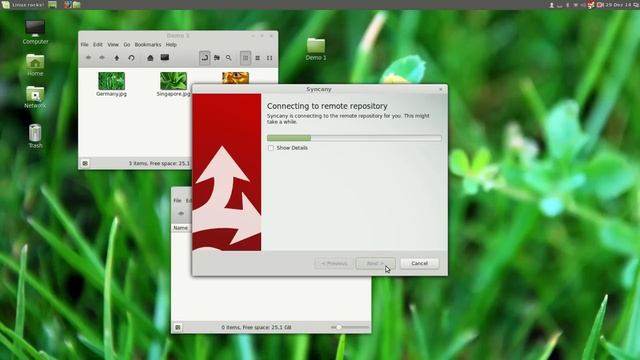Click the Syncany tray icon in panel
This screenshot has width=640, height=360.
(x=591, y=5)
